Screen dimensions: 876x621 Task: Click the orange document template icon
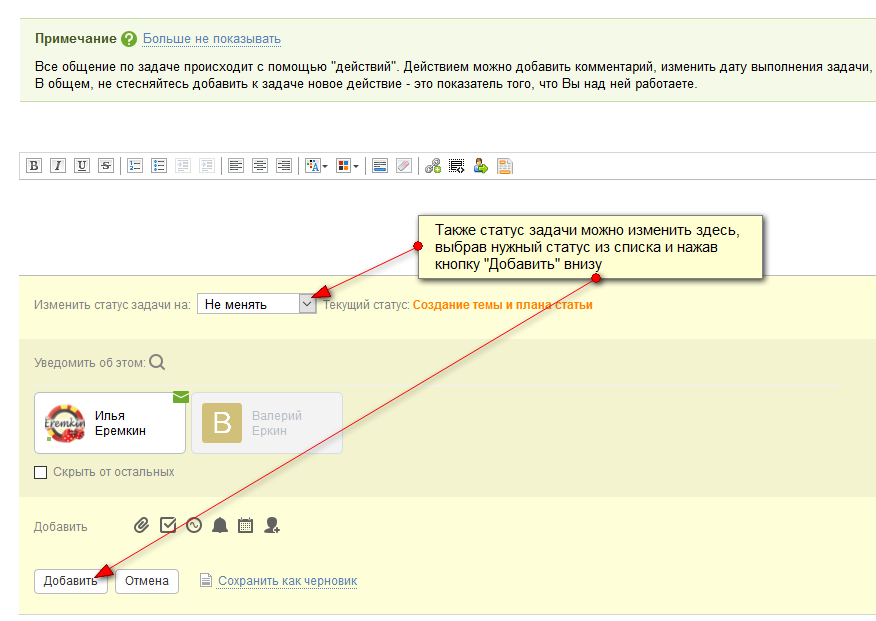pyautogui.click(x=505, y=166)
